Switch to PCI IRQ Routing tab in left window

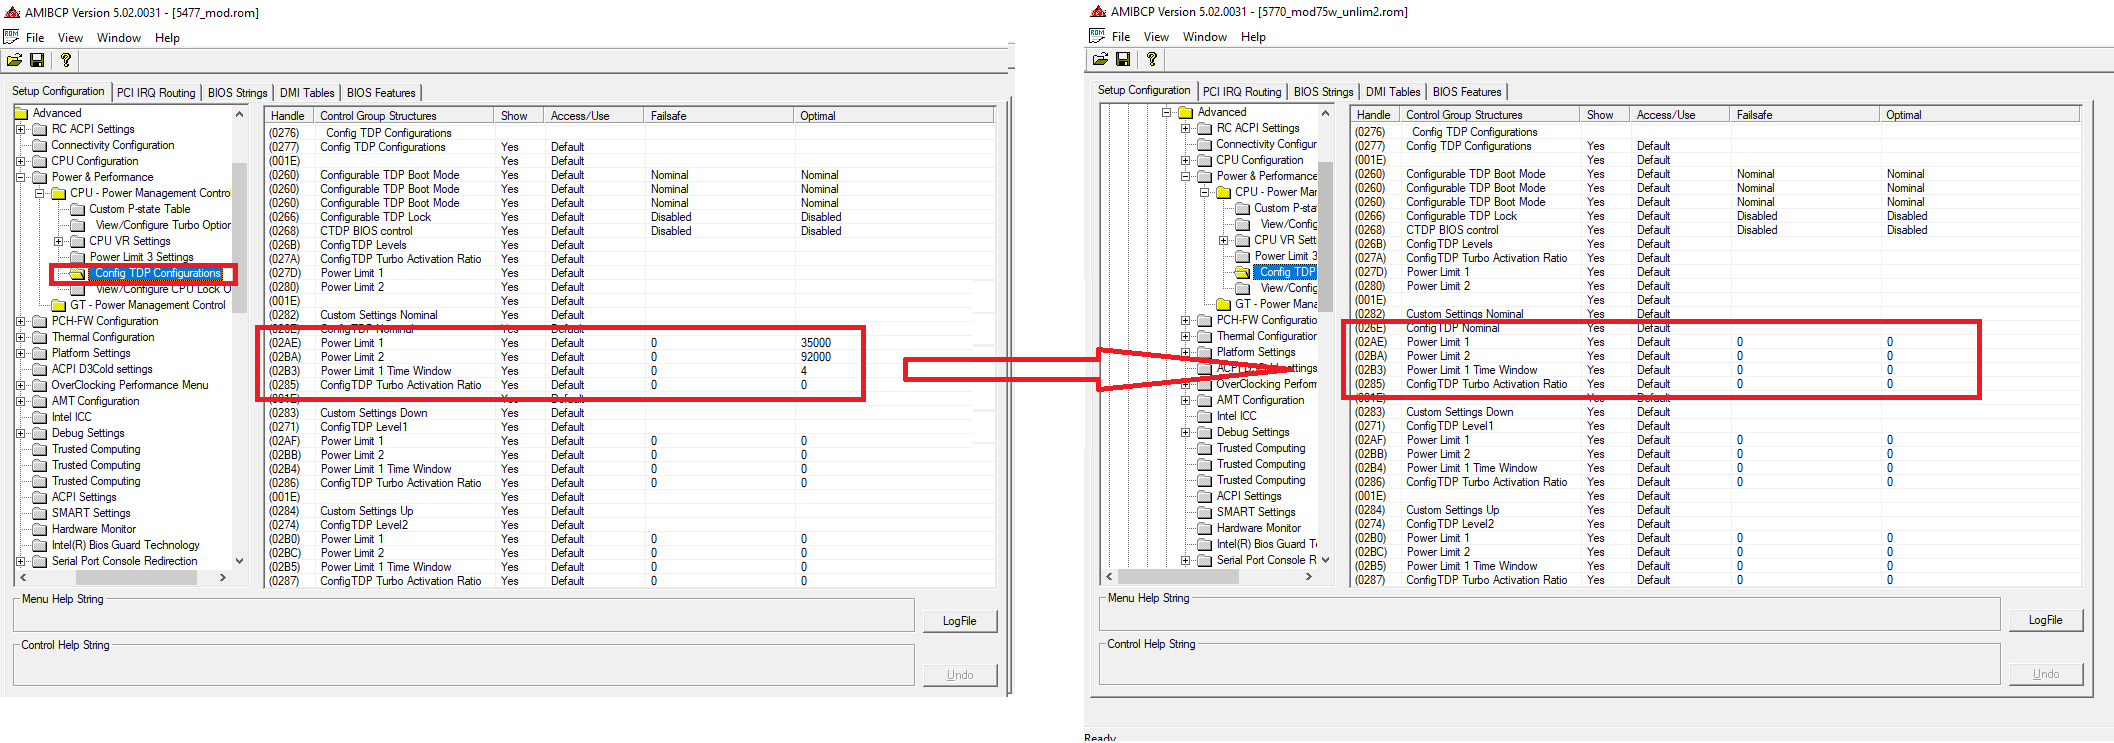156,93
